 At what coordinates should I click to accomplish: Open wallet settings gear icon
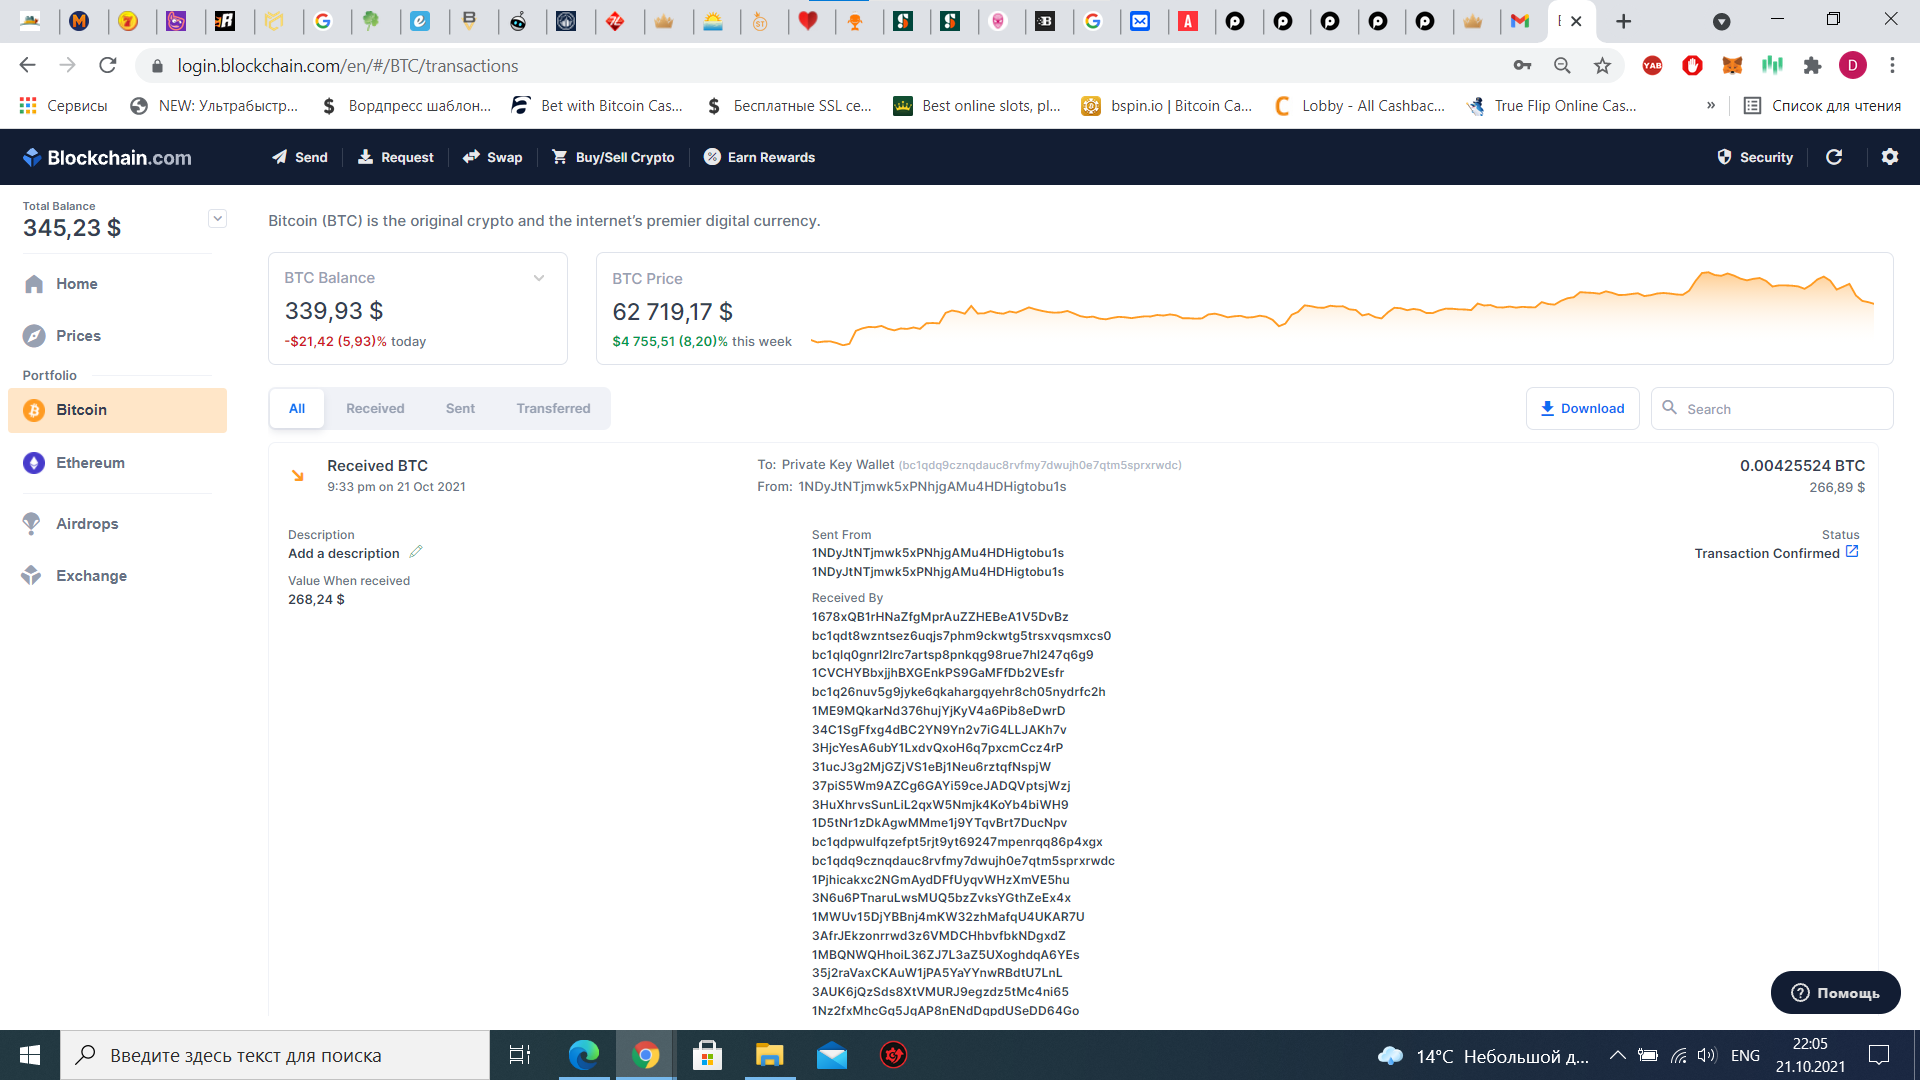coord(1890,157)
